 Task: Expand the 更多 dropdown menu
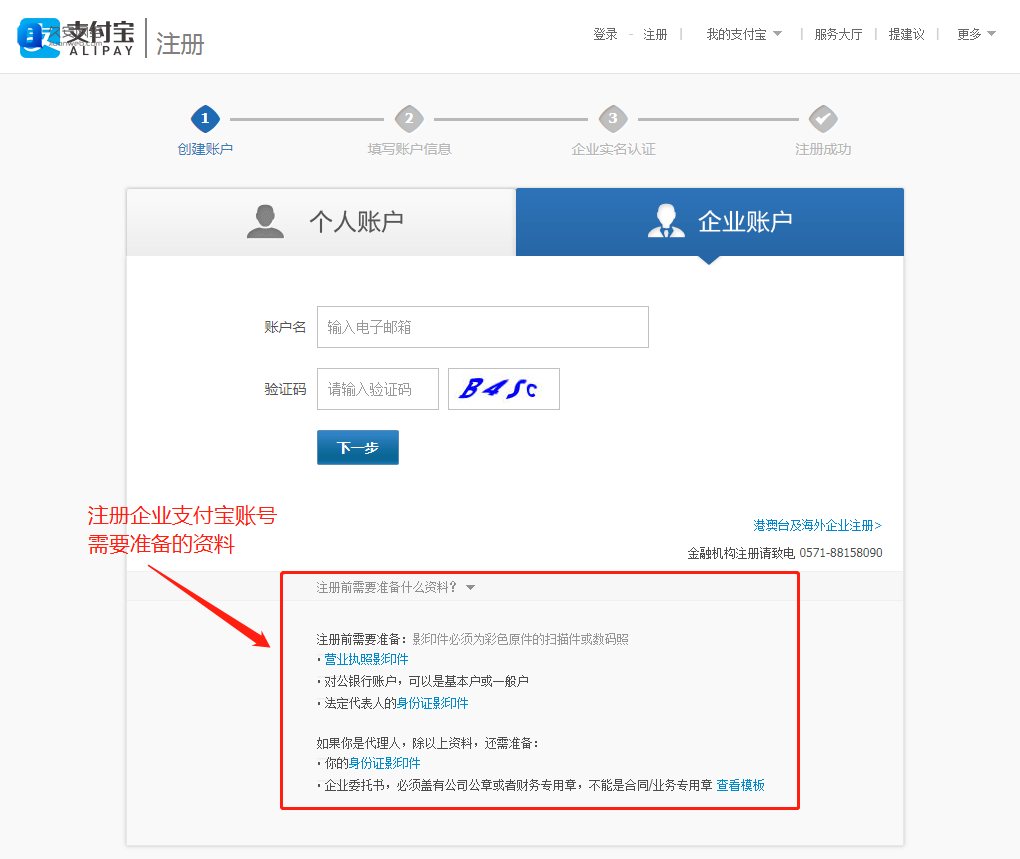[976, 34]
